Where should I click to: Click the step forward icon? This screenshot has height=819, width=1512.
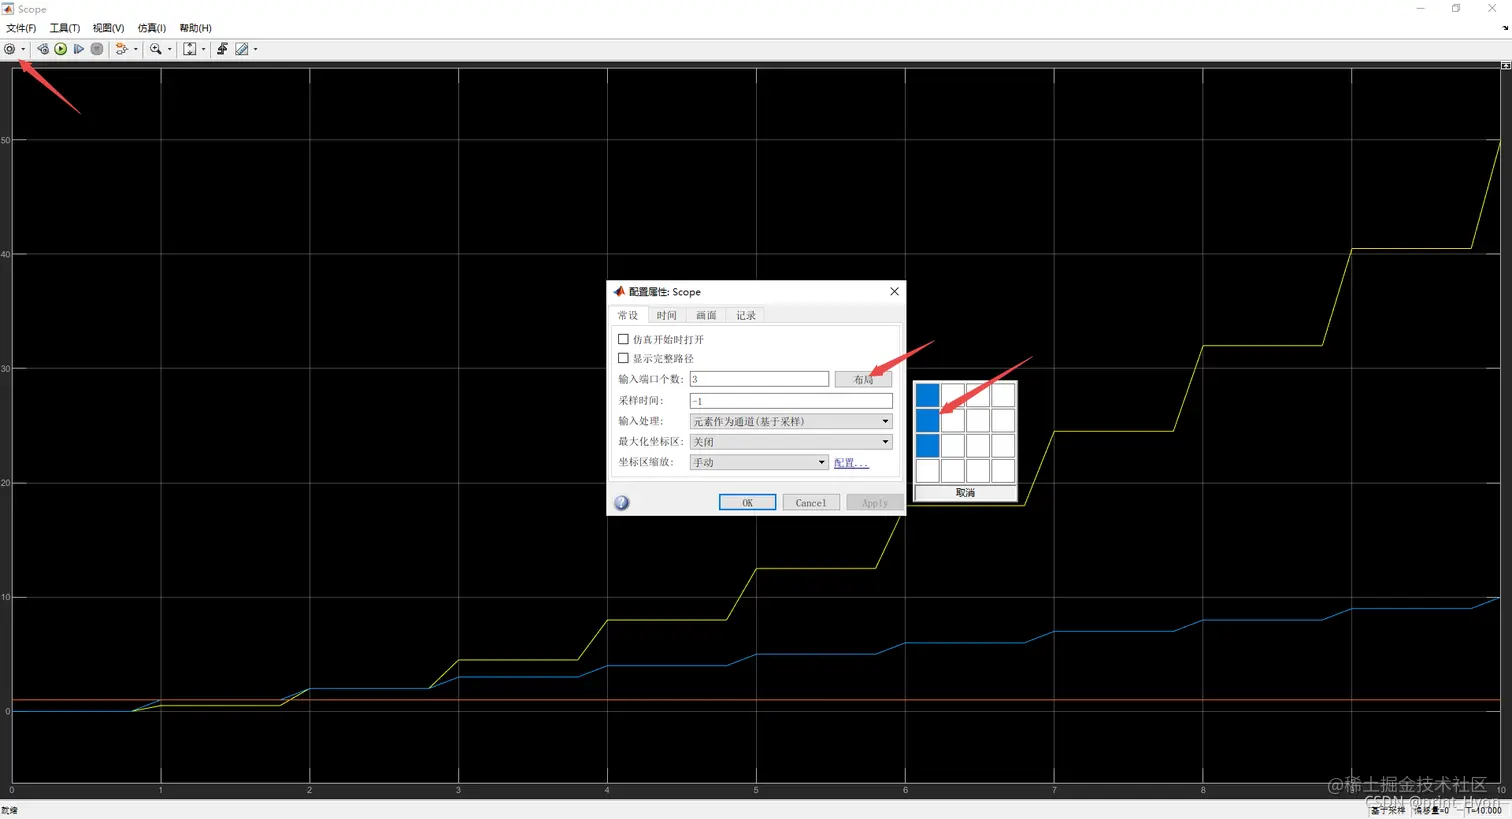coord(79,49)
